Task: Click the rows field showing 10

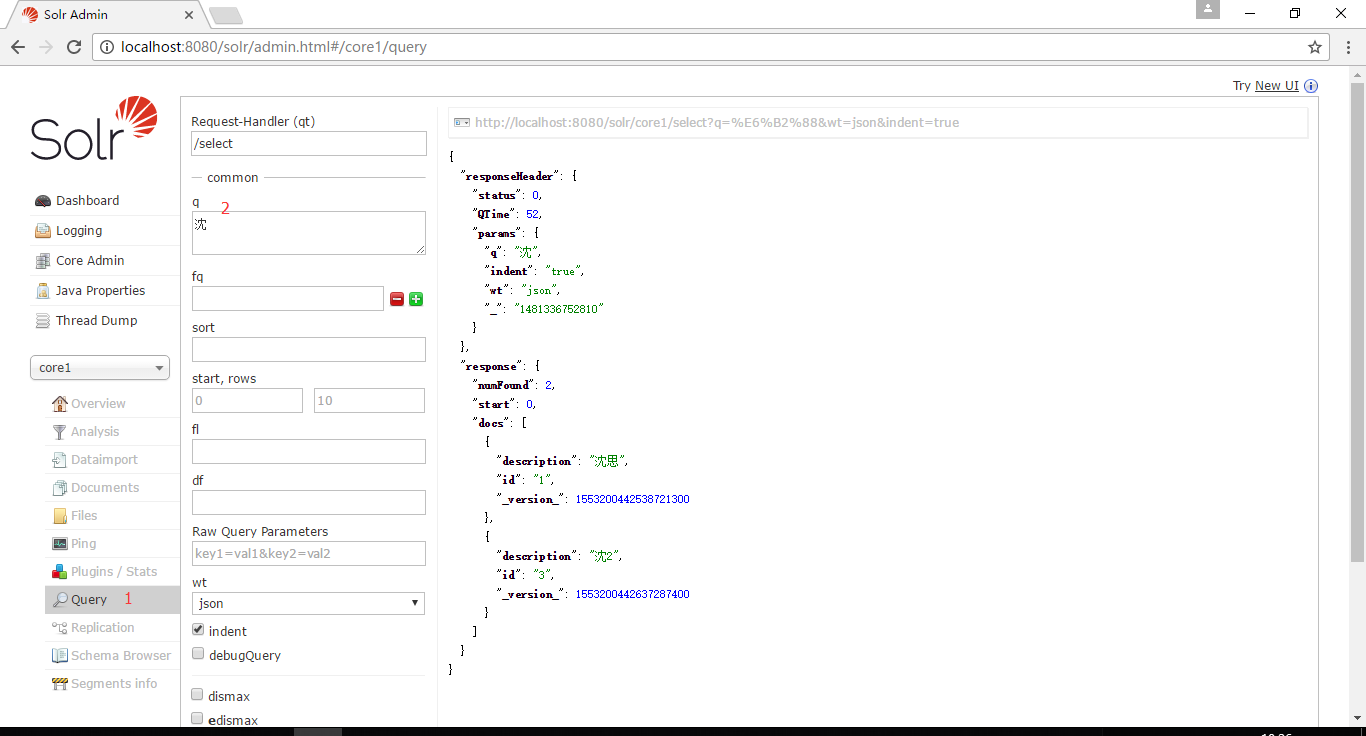Action: coord(369,400)
